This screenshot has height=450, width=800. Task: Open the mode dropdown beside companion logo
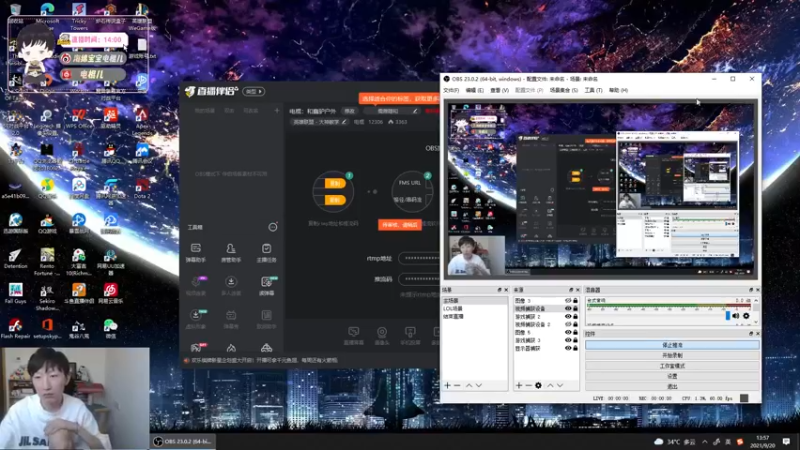[254, 91]
